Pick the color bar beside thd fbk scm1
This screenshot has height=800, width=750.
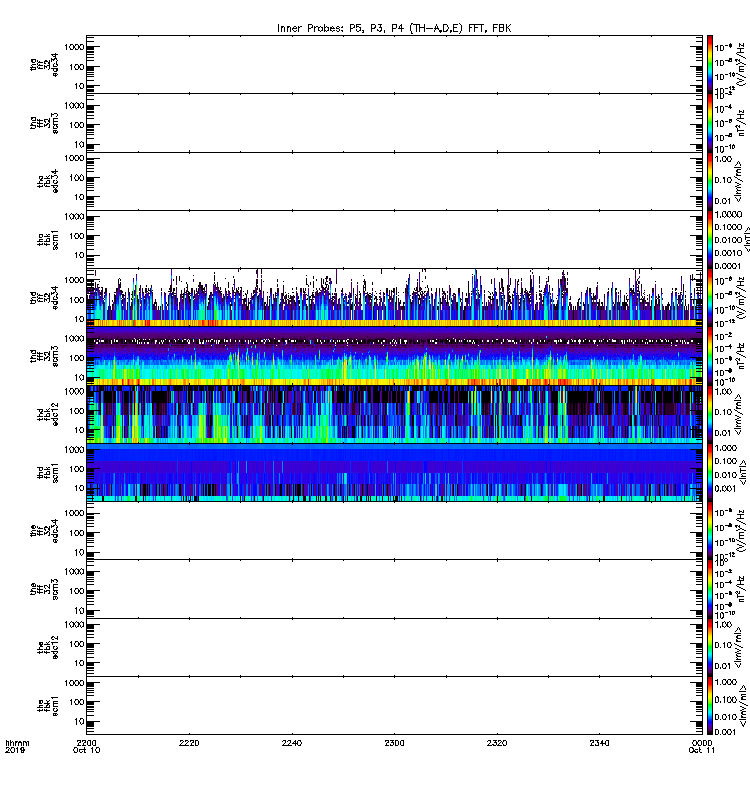point(710,472)
